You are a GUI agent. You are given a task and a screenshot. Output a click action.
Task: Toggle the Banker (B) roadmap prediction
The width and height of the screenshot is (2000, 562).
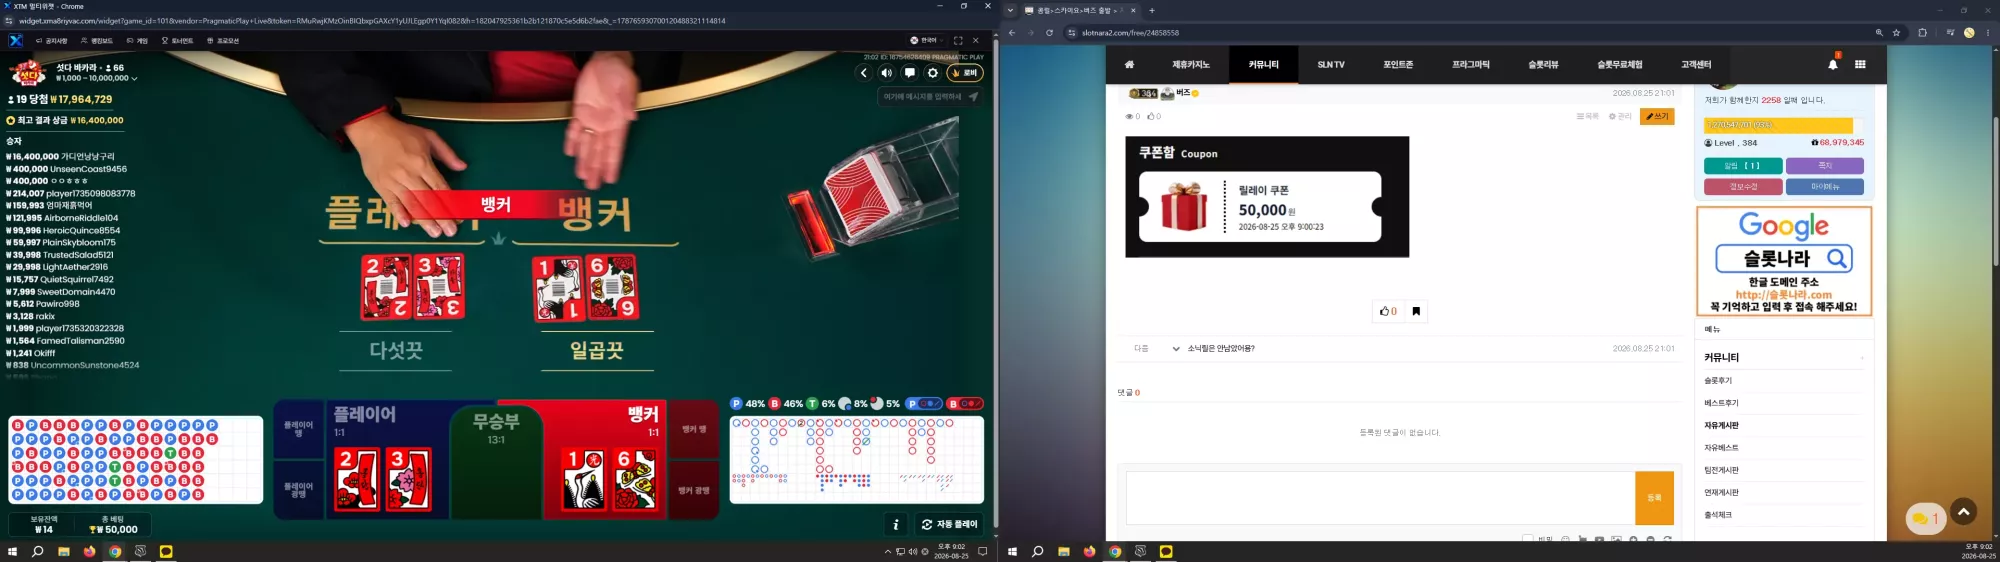tap(965, 404)
